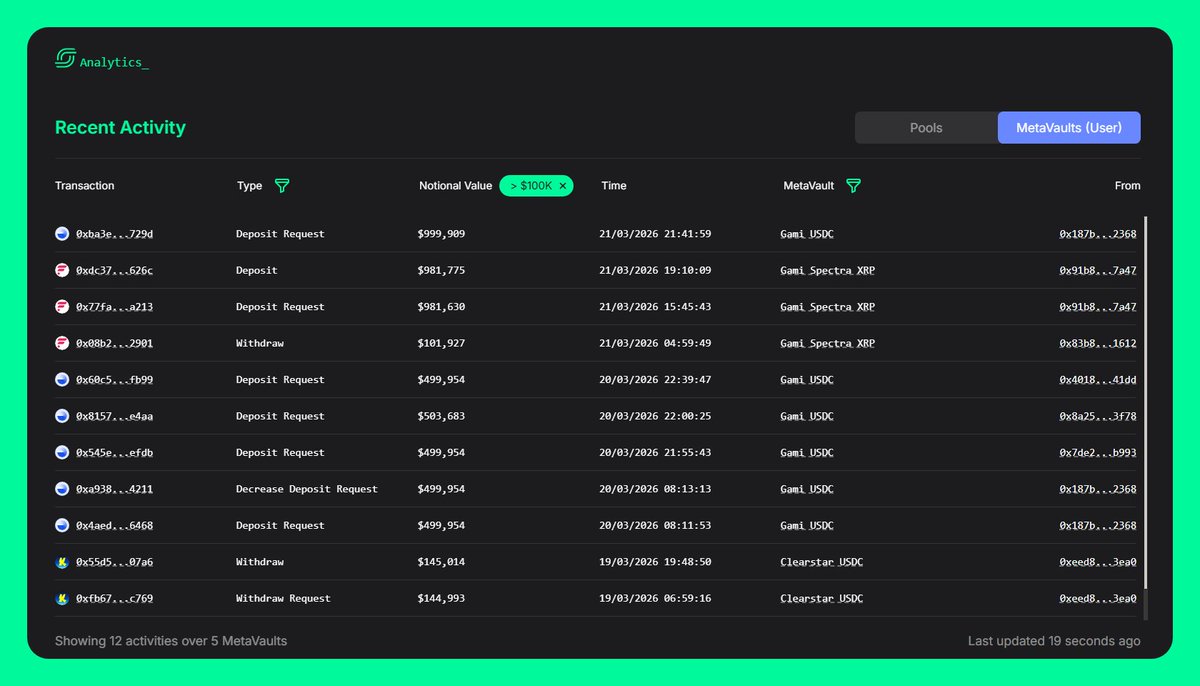This screenshot has height=686, width=1200.
Task: Open address 0xeed8...3ea0 in 19:48:50 row
Action: 1098,562
